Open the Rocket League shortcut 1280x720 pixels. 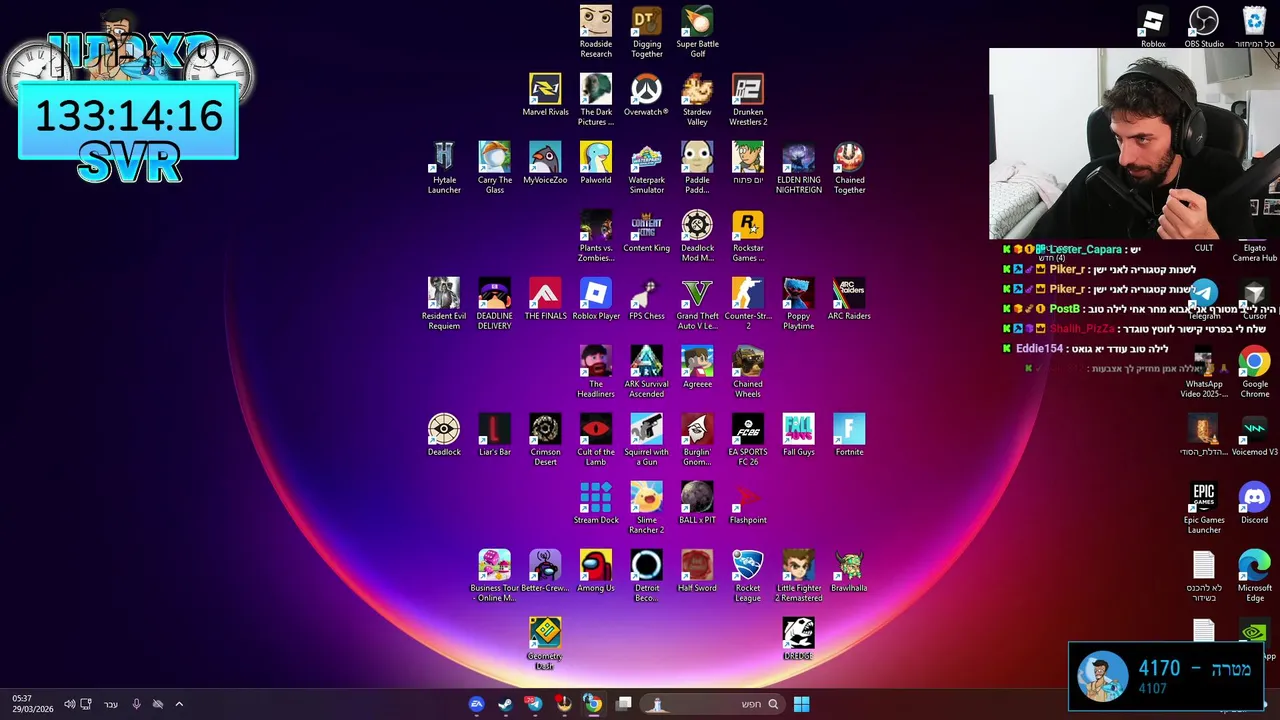(748, 576)
